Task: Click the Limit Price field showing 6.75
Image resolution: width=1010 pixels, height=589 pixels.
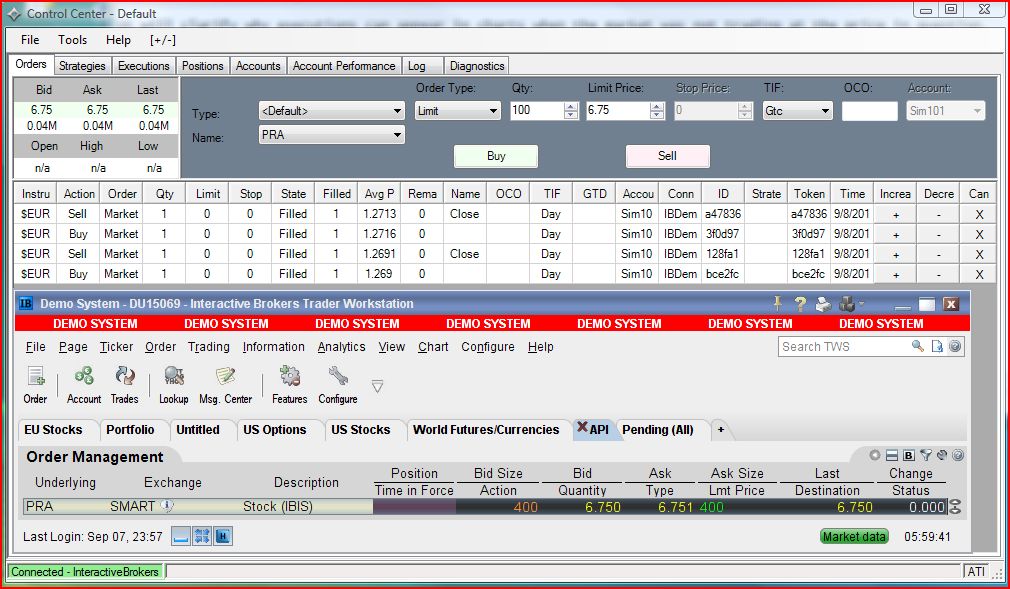Action: (x=618, y=111)
